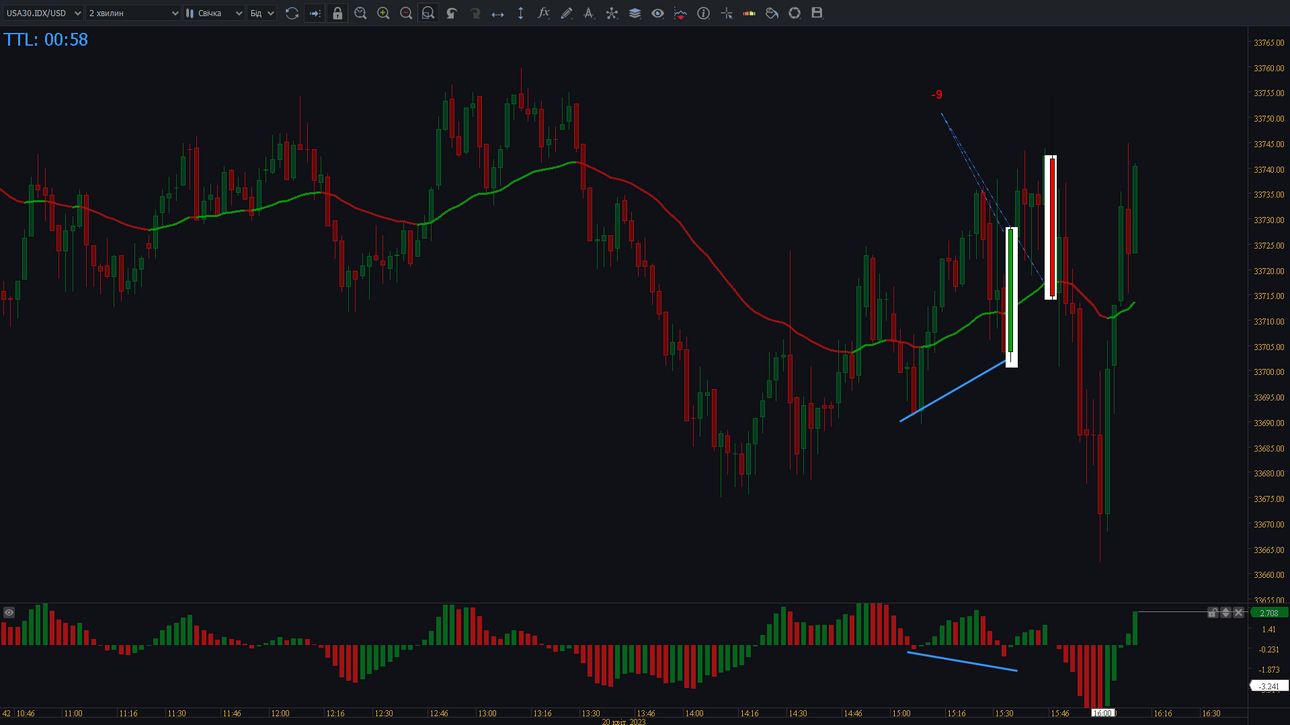This screenshot has height=725, width=1290.
Task: Click the 13:00 time axis label
Action: point(487,714)
